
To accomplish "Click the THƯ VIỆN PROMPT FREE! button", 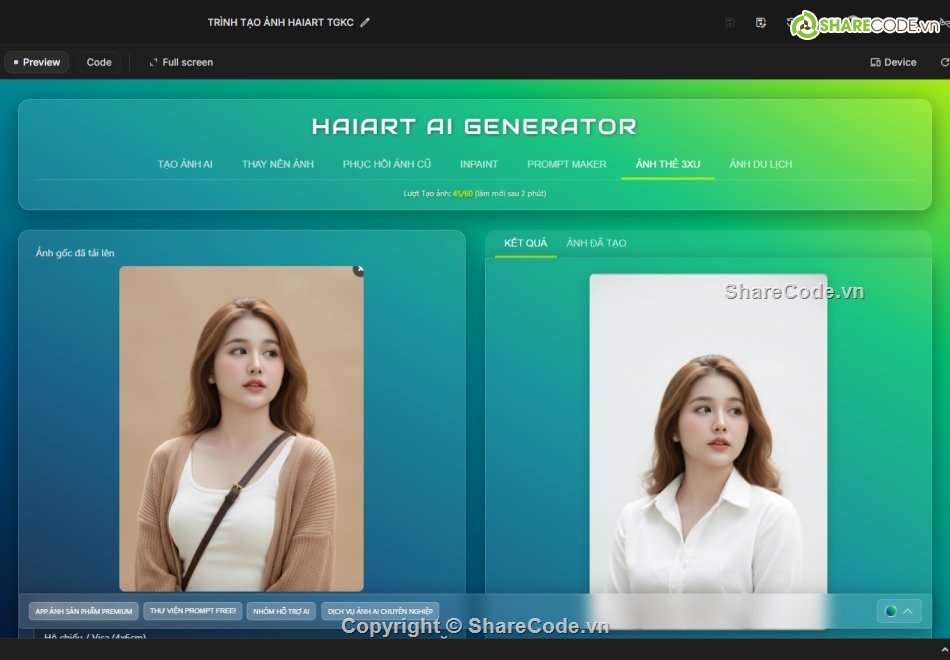I will point(192,611).
